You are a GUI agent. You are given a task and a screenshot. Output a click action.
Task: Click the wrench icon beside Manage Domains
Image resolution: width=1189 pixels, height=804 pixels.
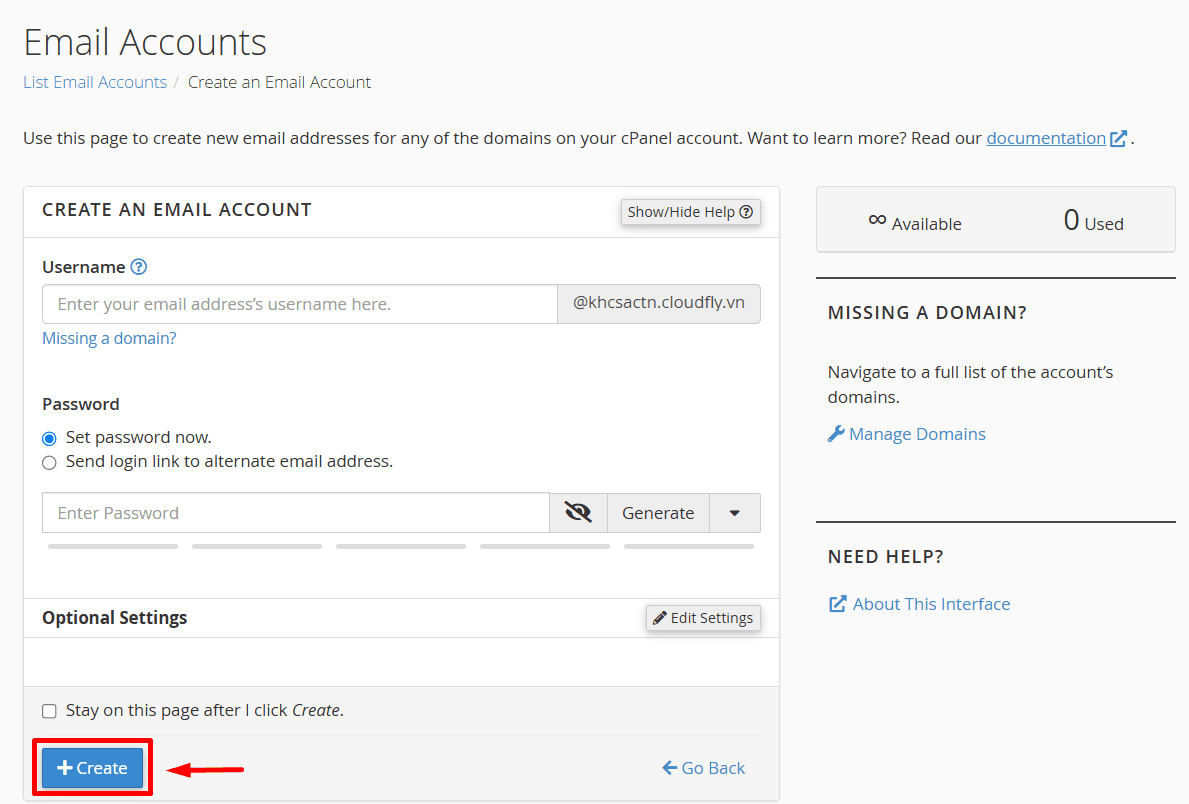point(837,433)
